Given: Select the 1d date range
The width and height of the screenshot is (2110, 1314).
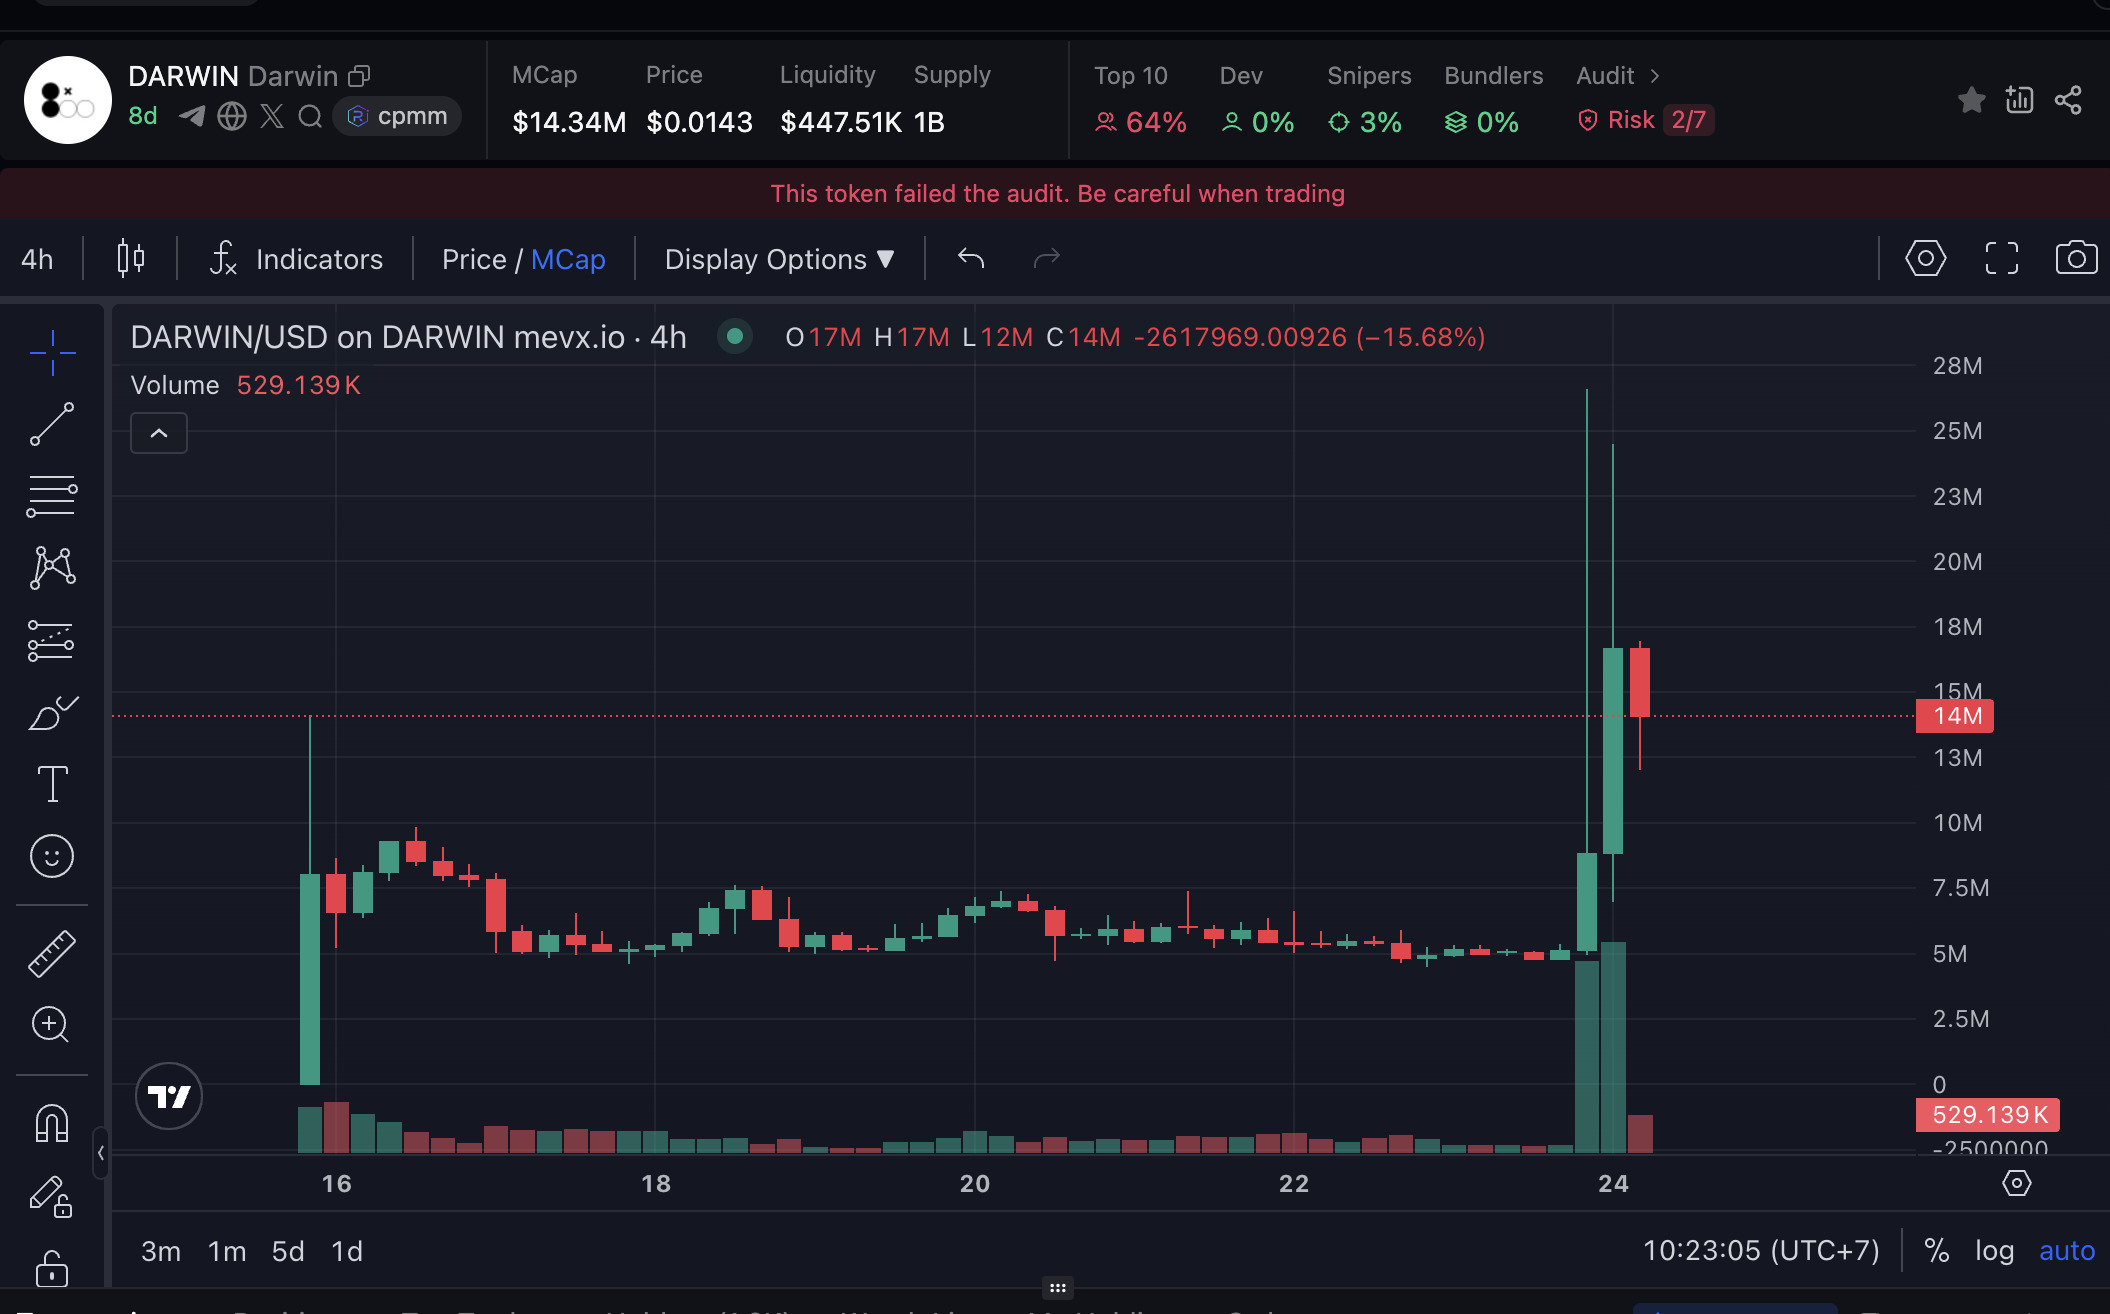Looking at the screenshot, I should pyautogui.click(x=347, y=1251).
